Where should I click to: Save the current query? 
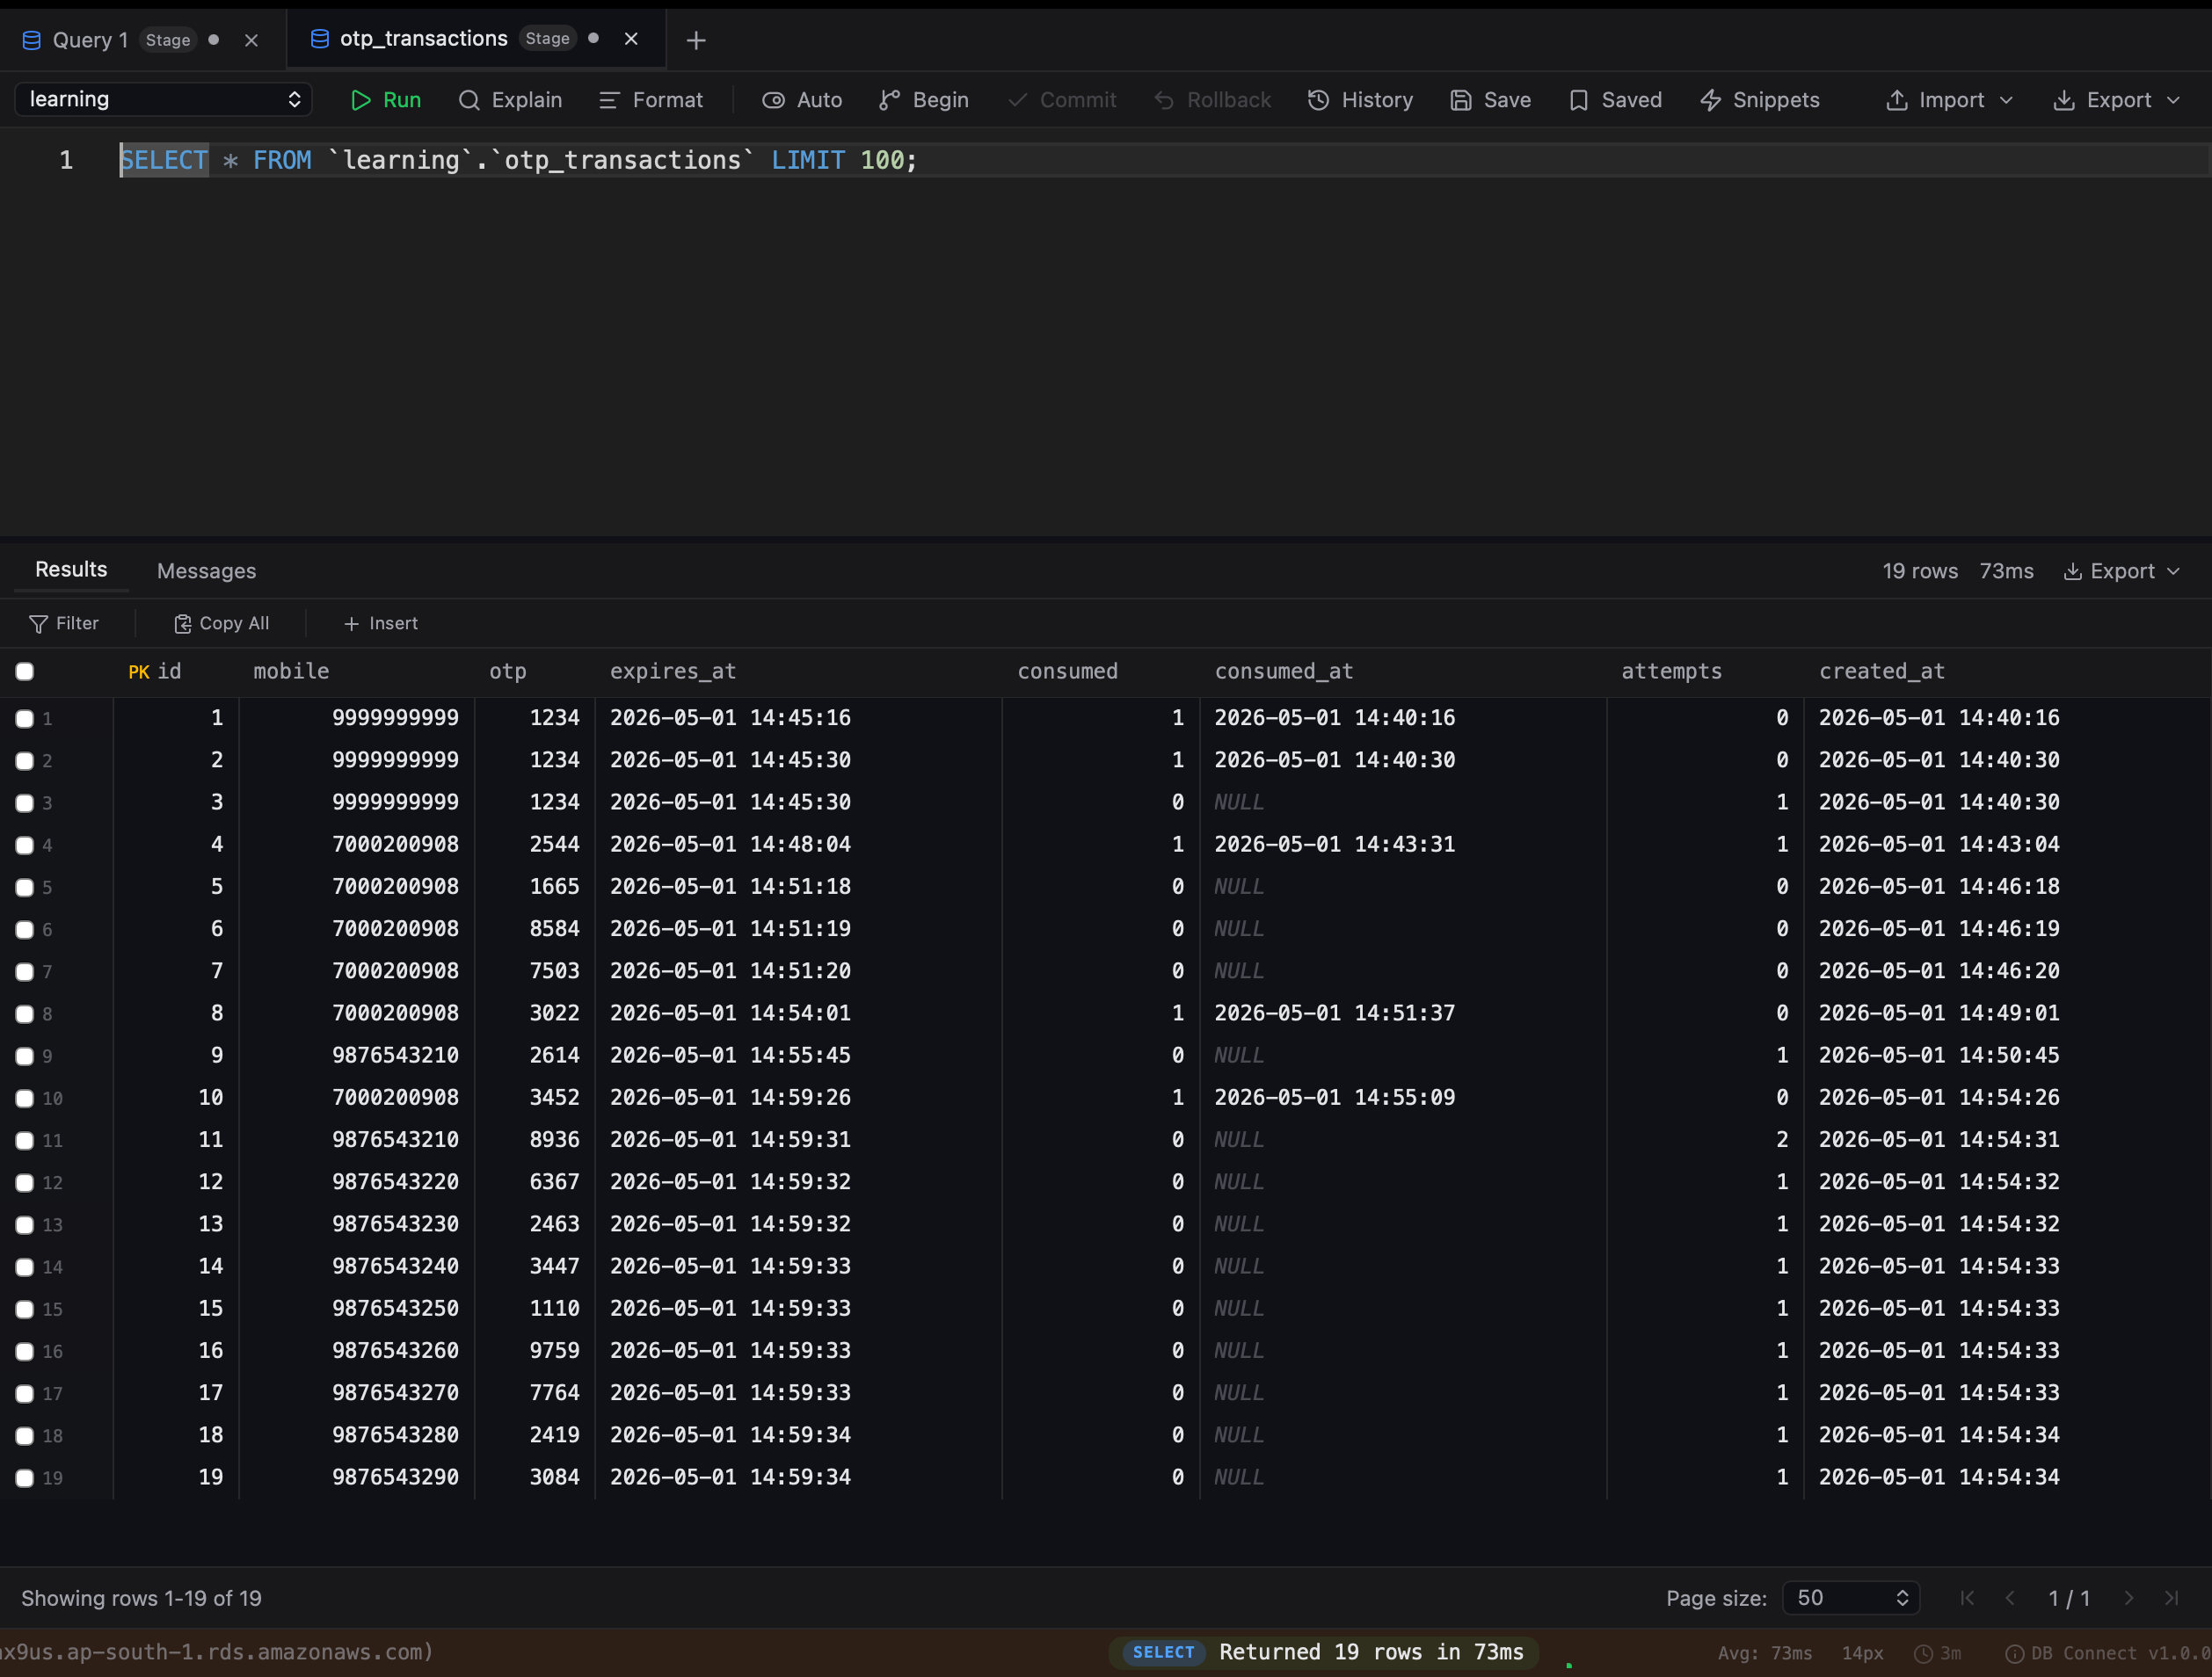pos(1490,100)
